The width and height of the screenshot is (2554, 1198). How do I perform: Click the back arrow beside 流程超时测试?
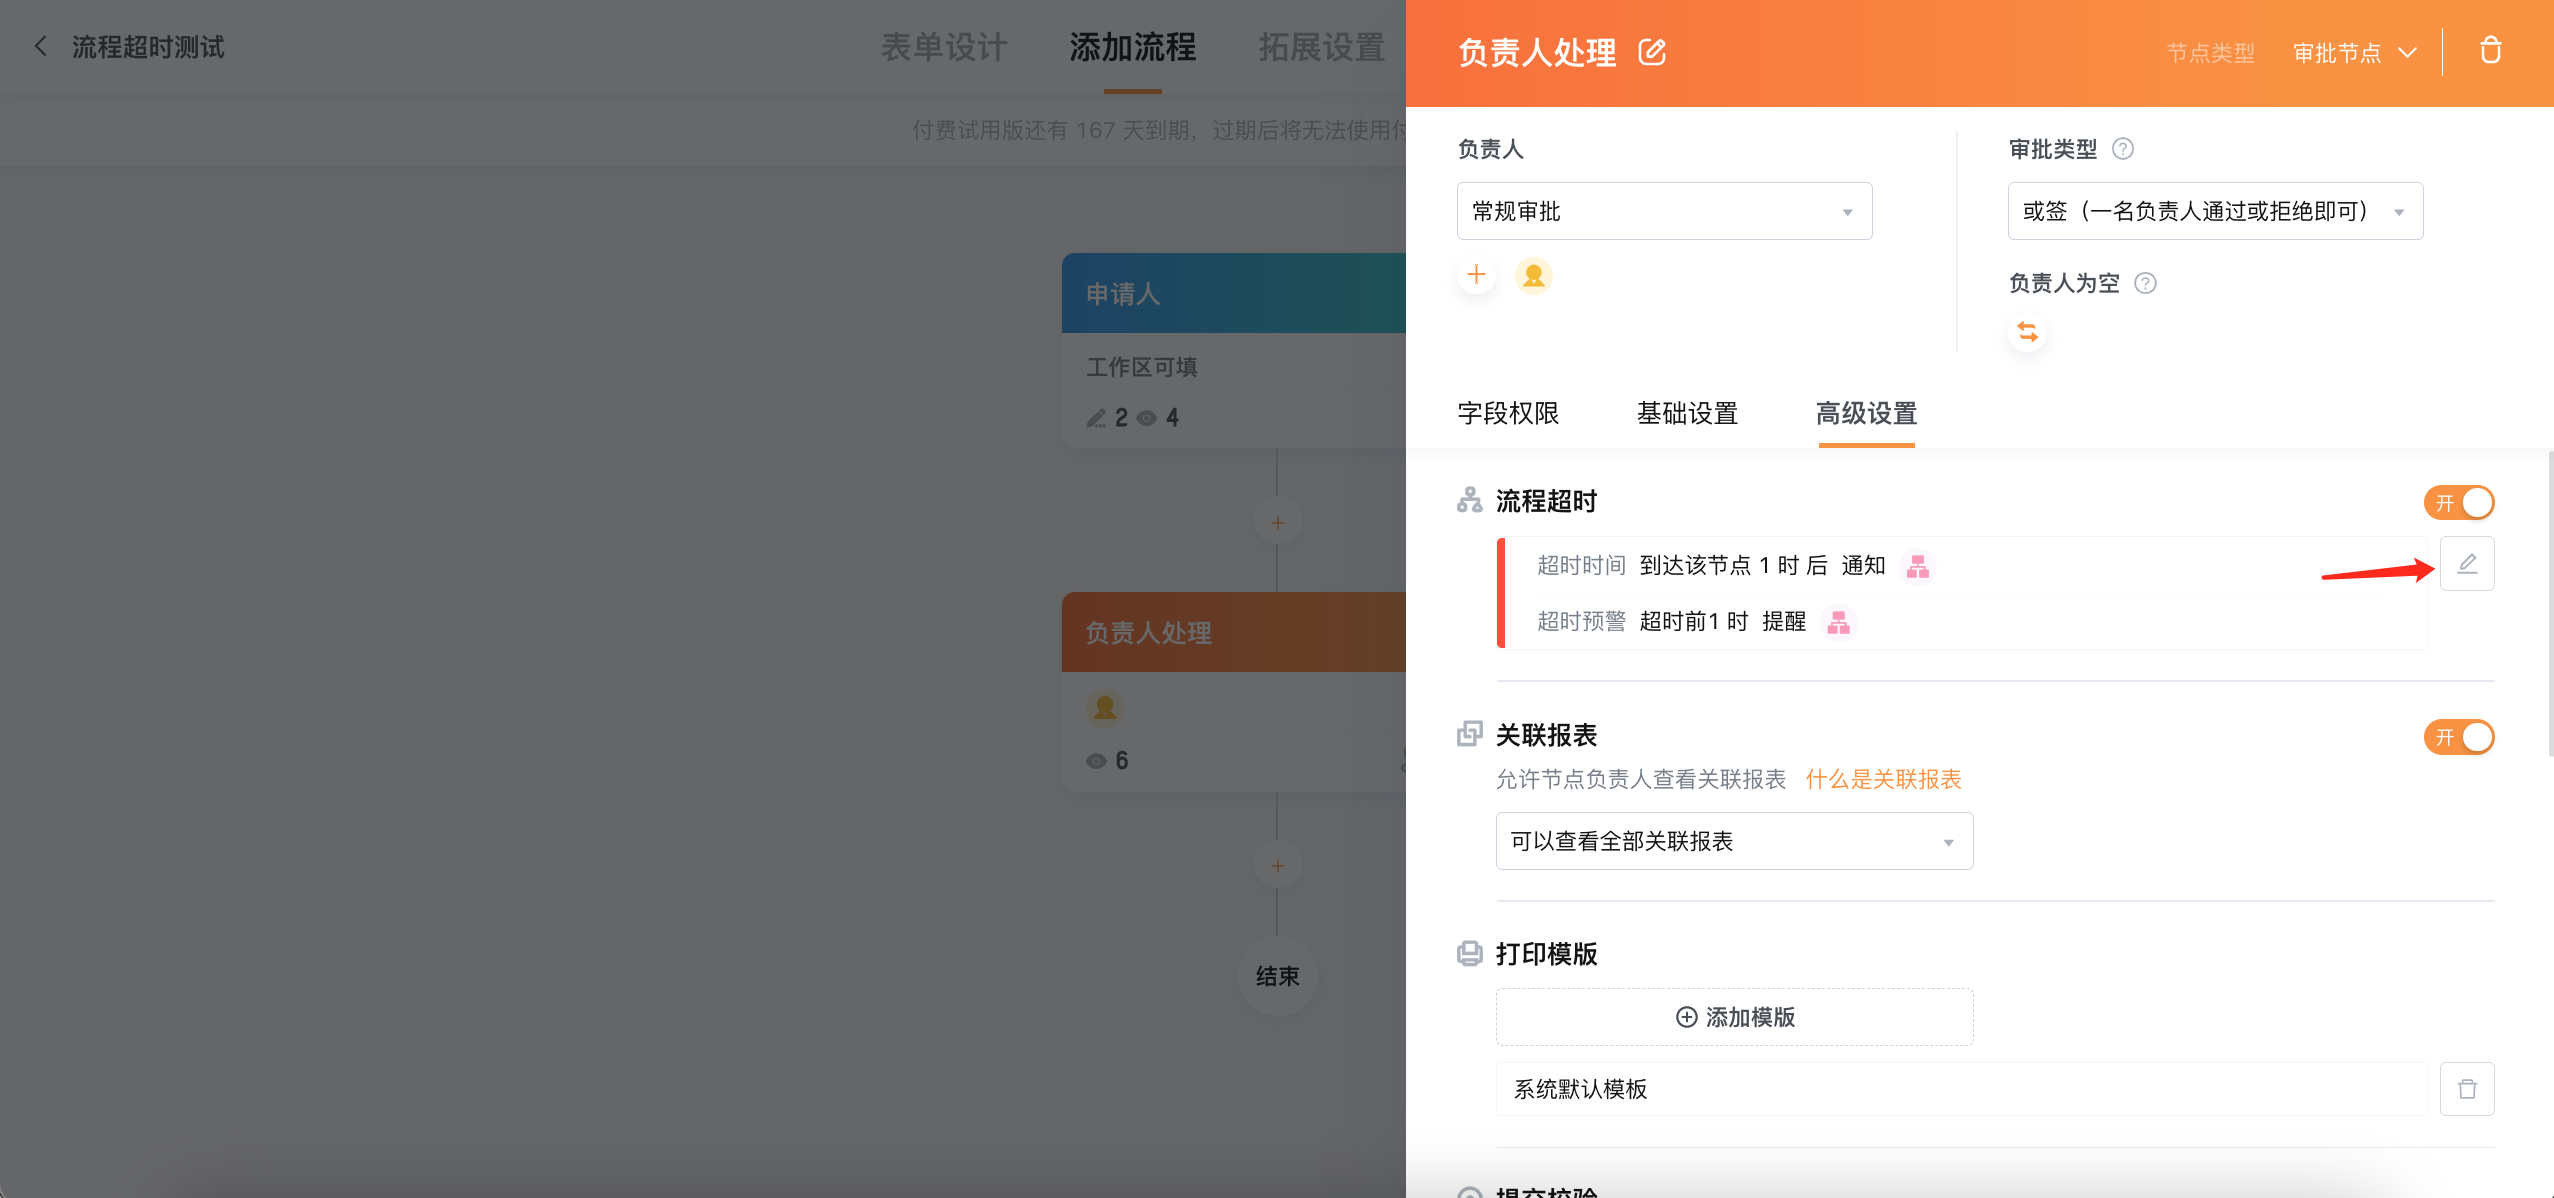click(x=41, y=46)
